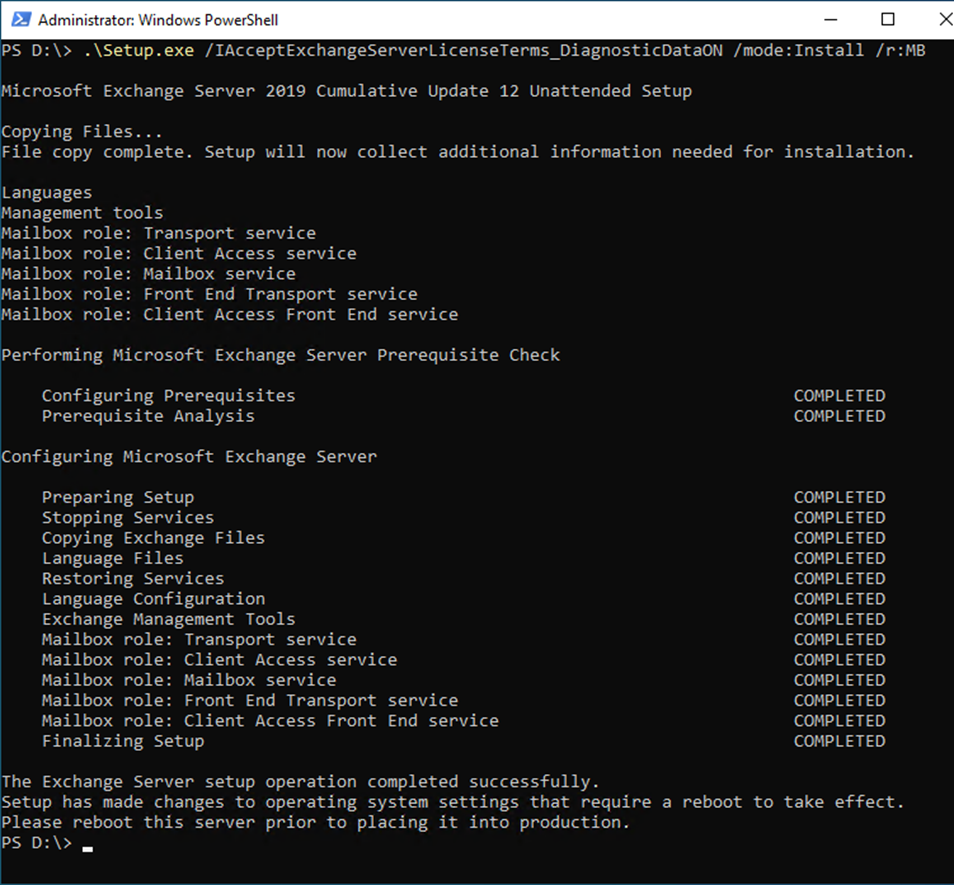The height and width of the screenshot is (885, 954).
Task: Click COMPLETED status for Prerequisite Analysis
Action: [840, 416]
